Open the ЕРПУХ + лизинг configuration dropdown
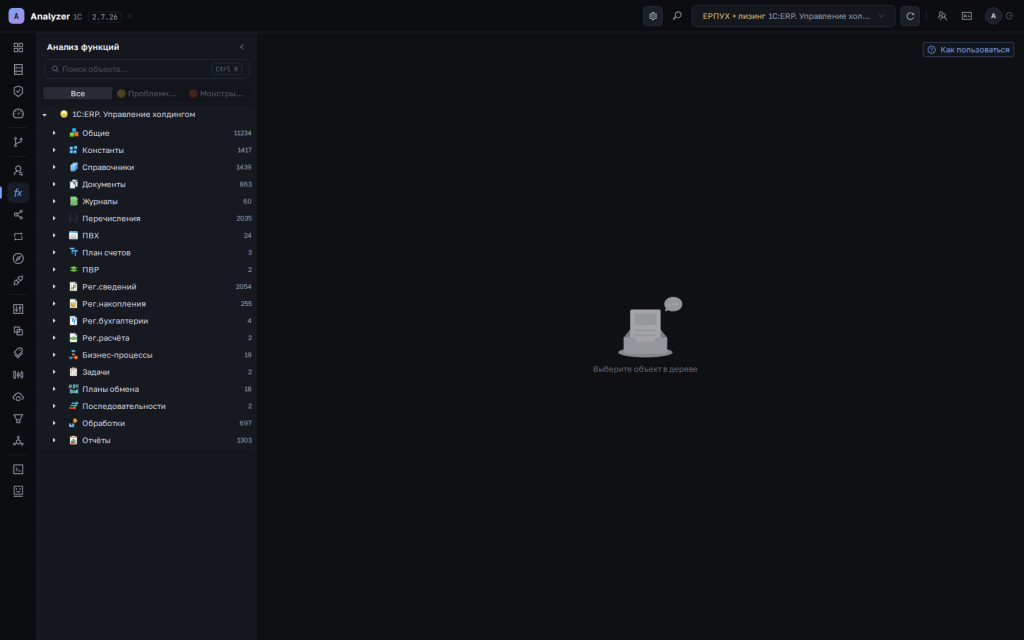 (x=793, y=16)
